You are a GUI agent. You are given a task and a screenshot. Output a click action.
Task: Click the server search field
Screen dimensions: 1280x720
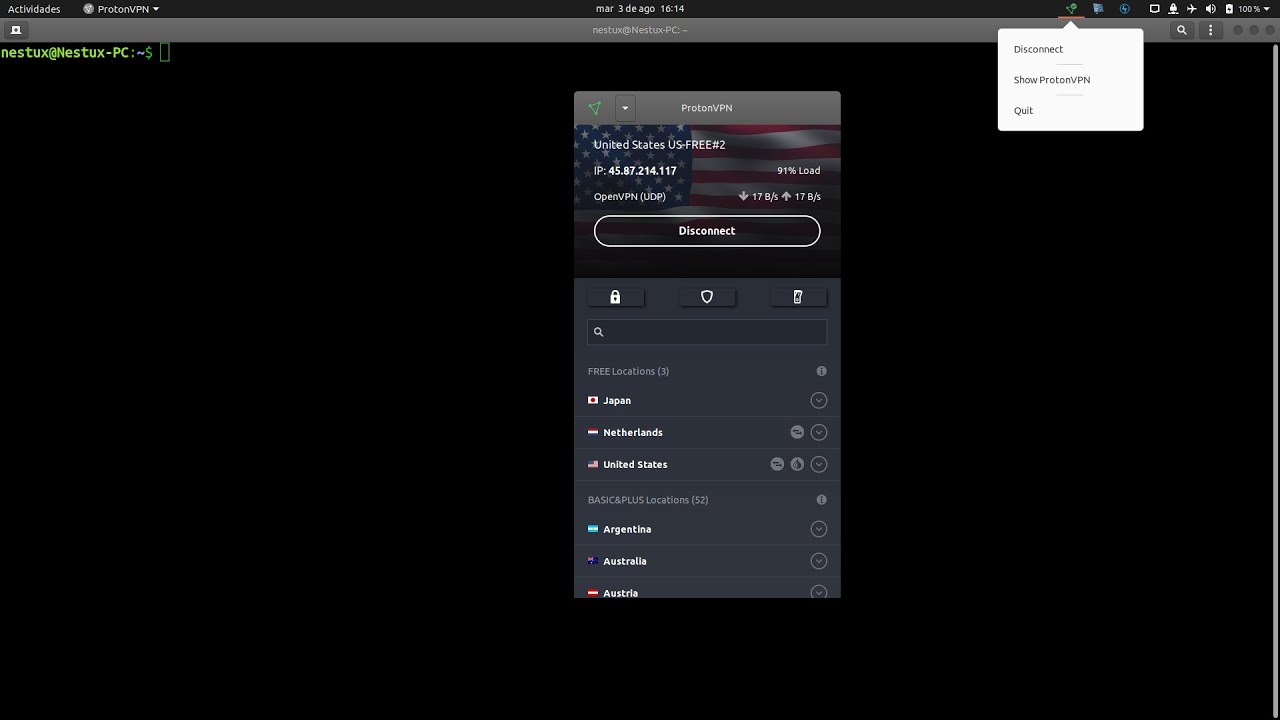[707, 332]
